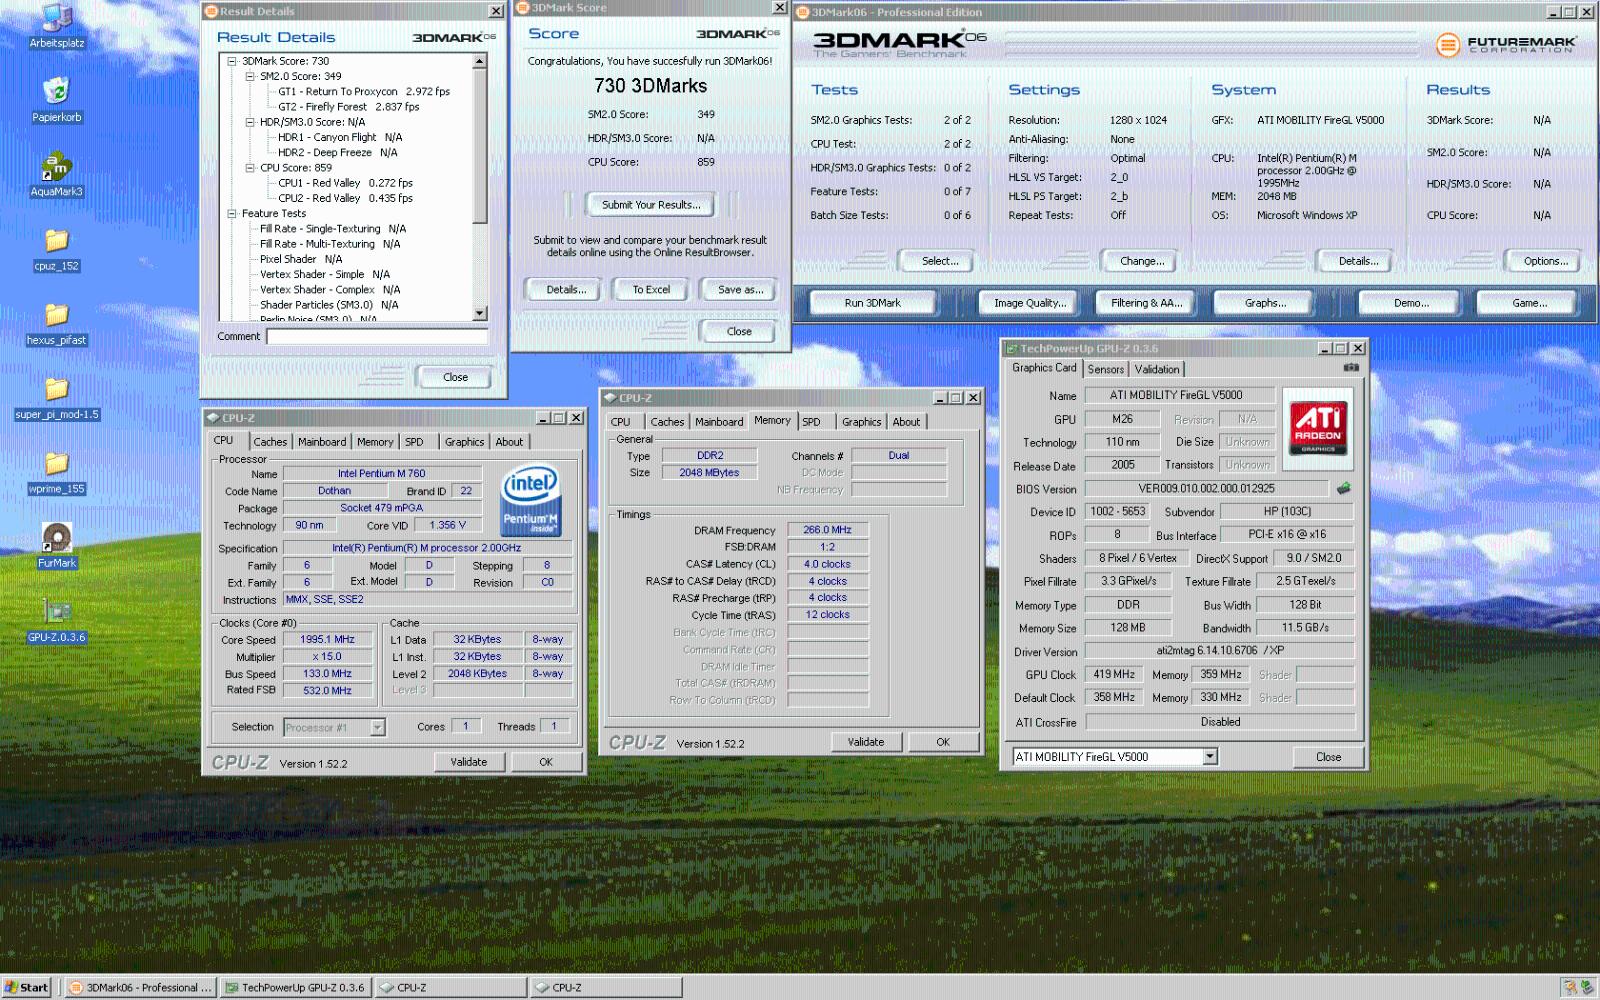Click Graphs... button in 3DMark06
The width and height of the screenshot is (1600, 1000).
(1265, 303)
